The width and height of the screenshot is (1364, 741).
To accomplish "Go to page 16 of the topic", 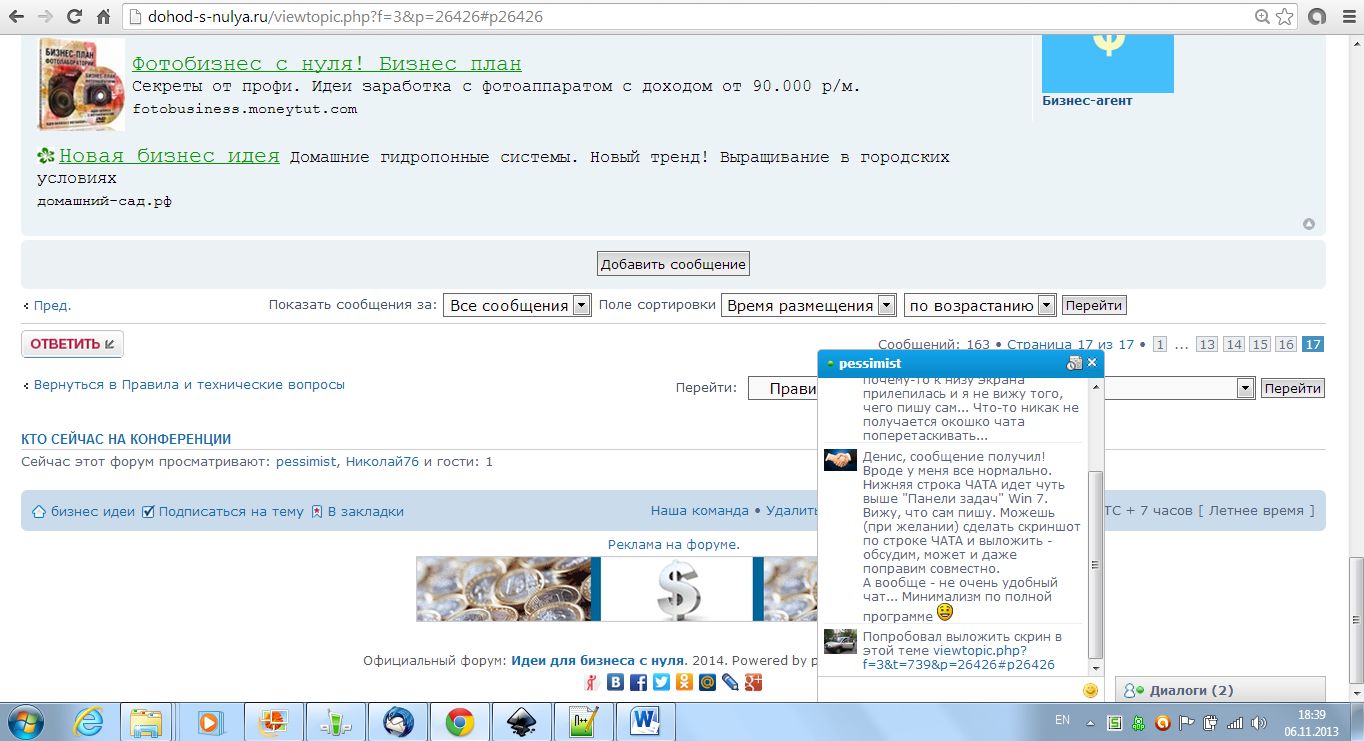I will (x=1286, y=344).
